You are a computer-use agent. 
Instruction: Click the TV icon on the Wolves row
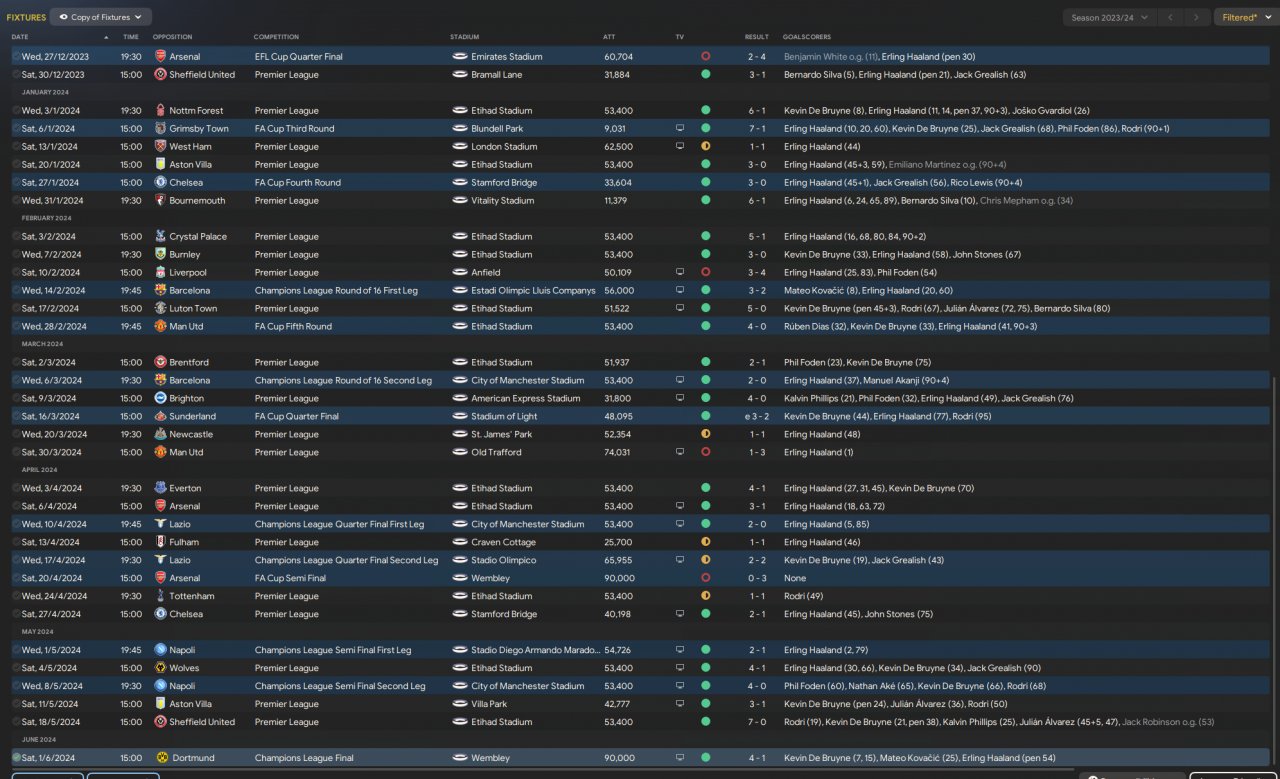(x=680, y=669)
